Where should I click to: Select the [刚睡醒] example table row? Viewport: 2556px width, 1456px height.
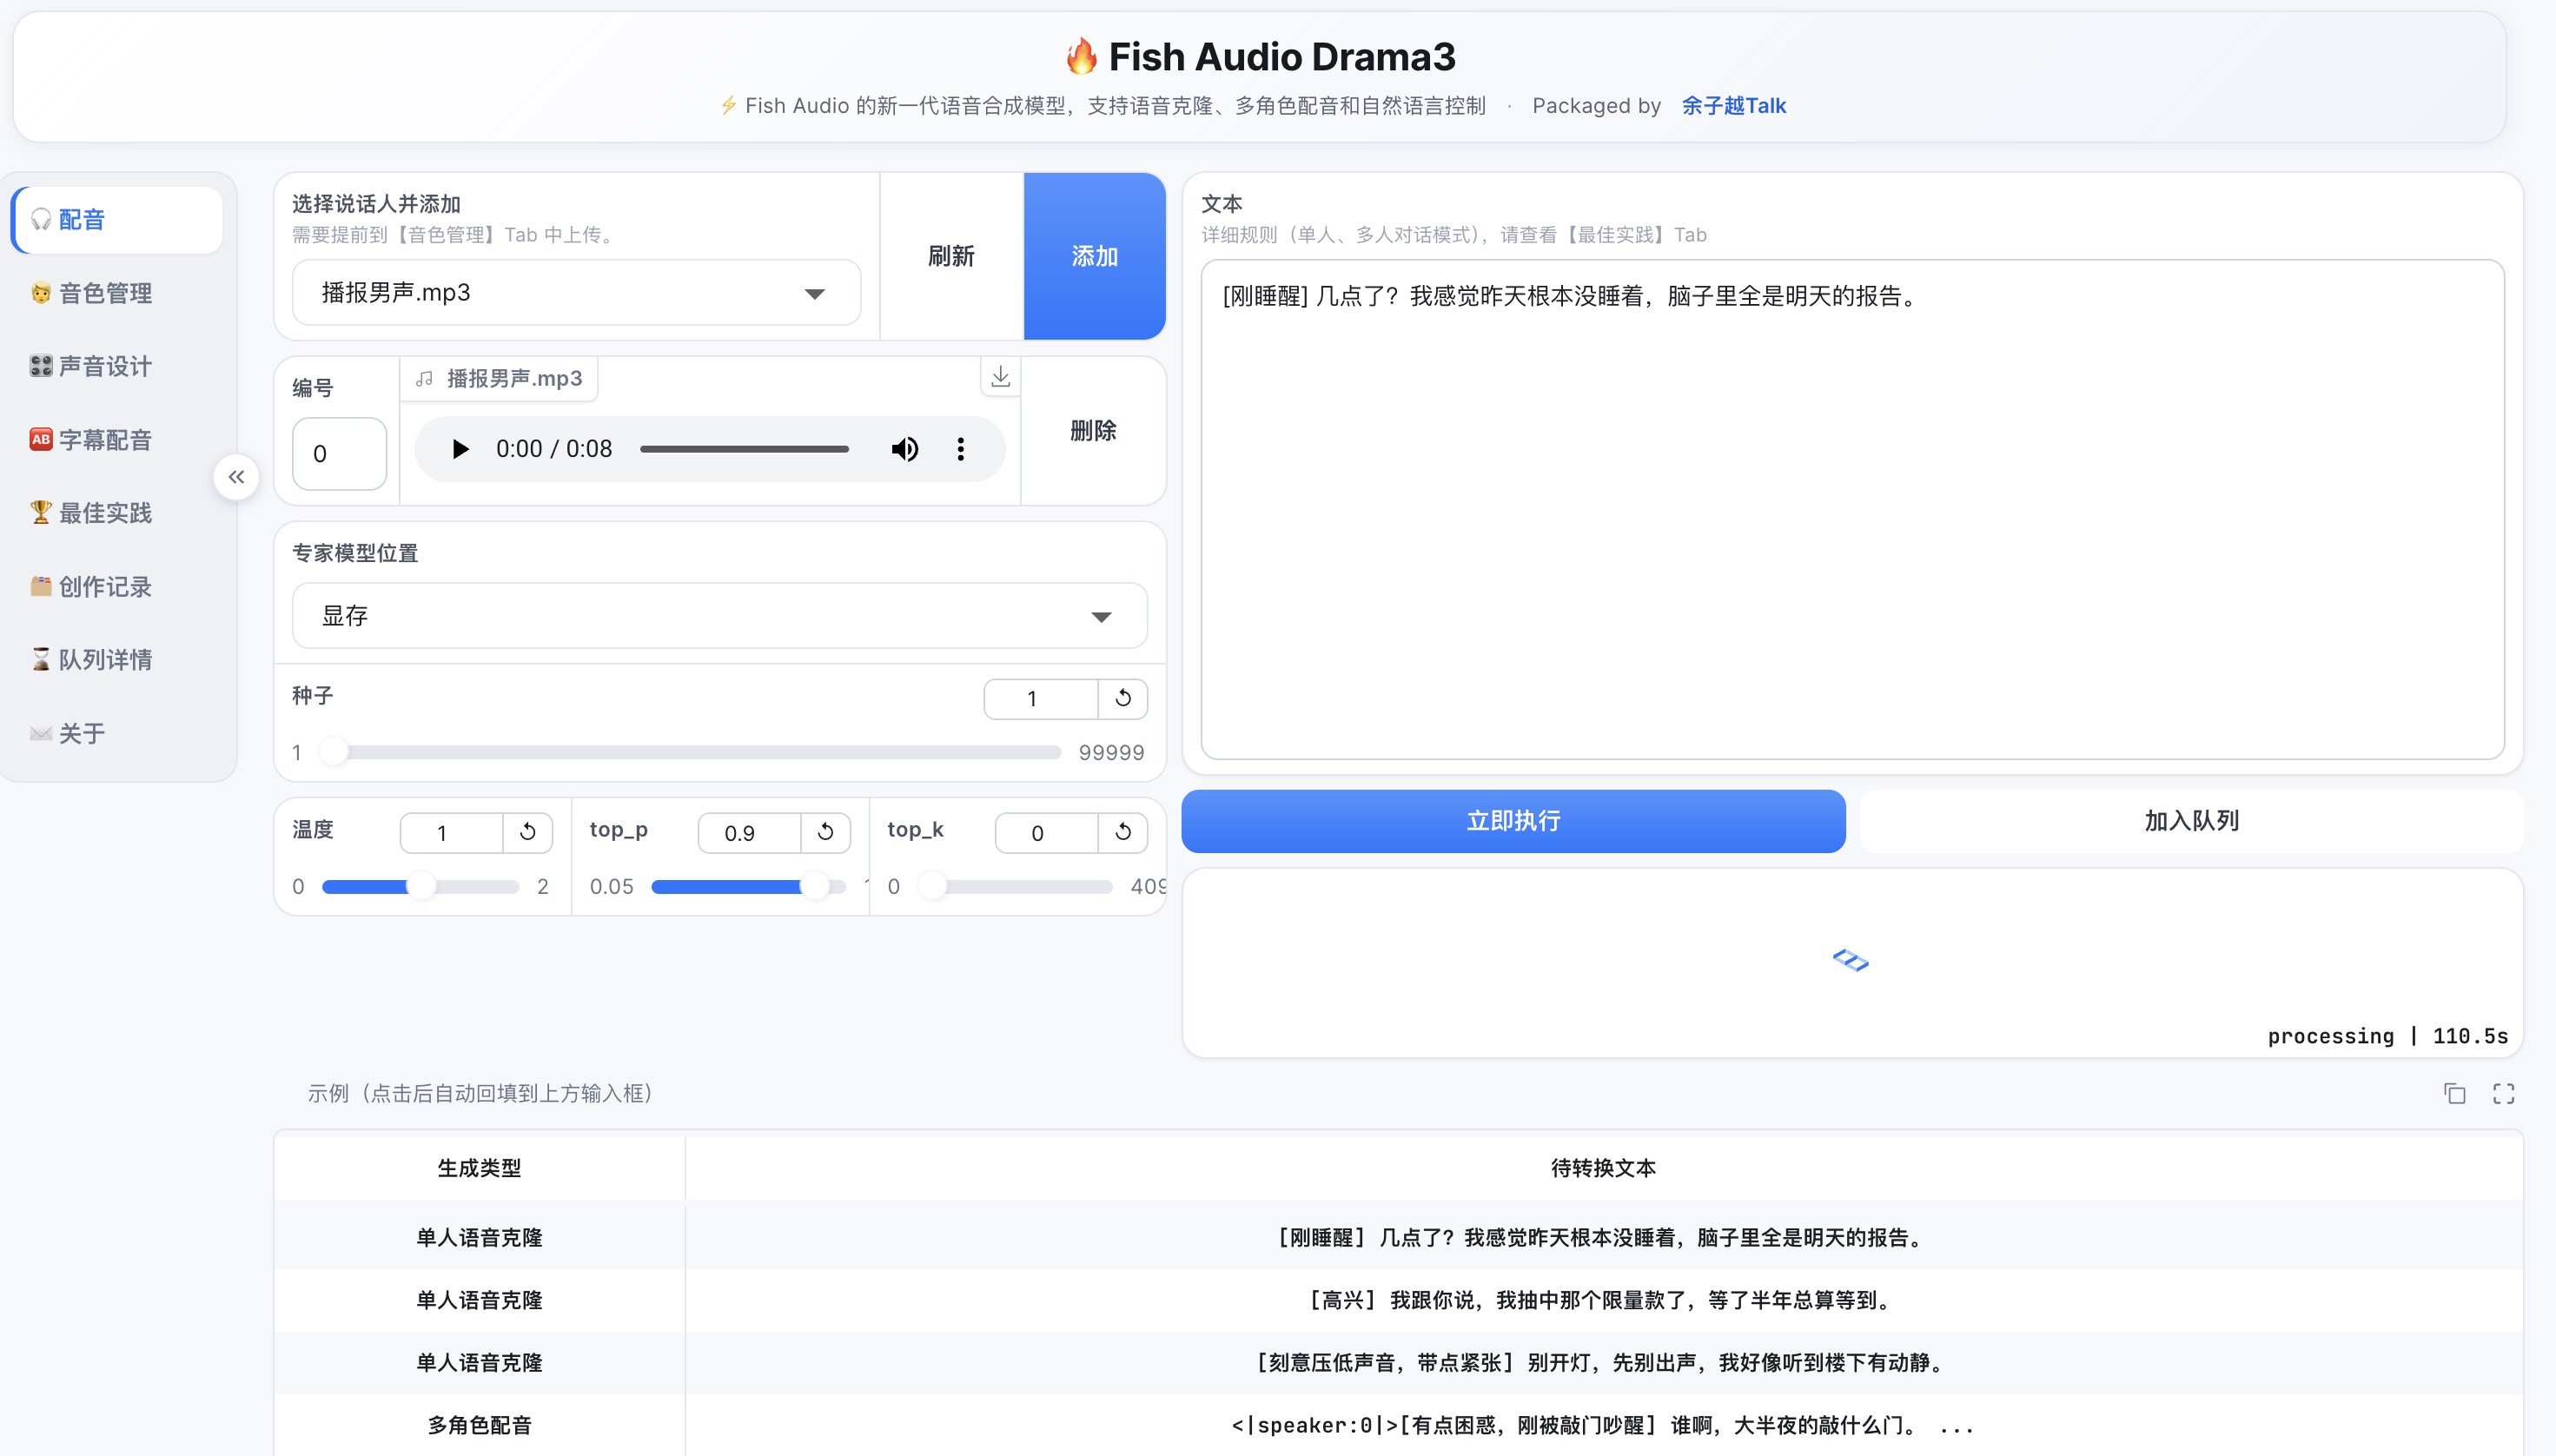1398,1237
